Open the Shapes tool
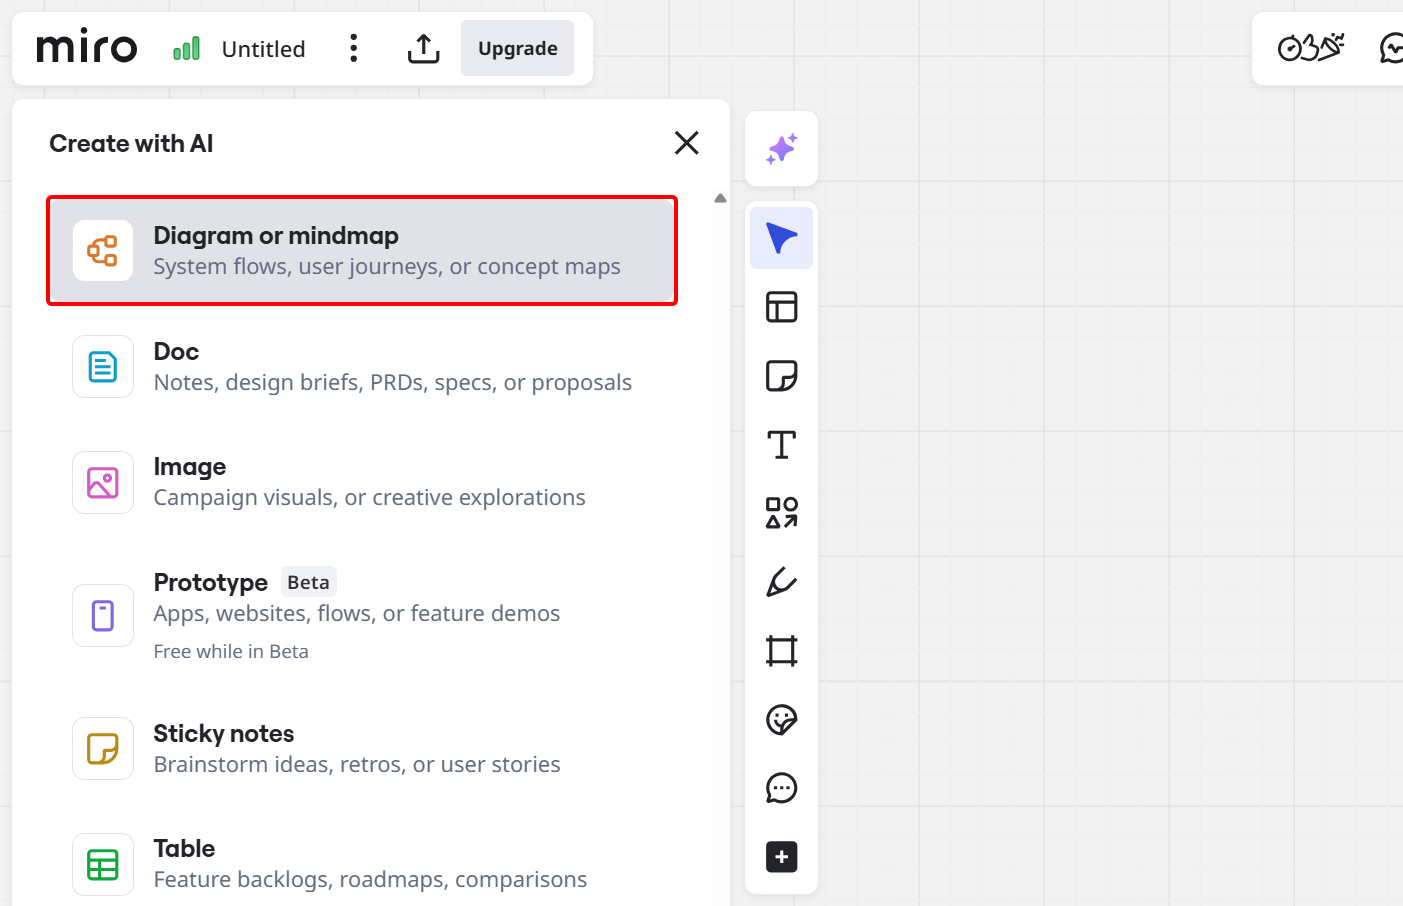Image resolution: width=1403 pixels, height=906 pixels. coord(781,512)
